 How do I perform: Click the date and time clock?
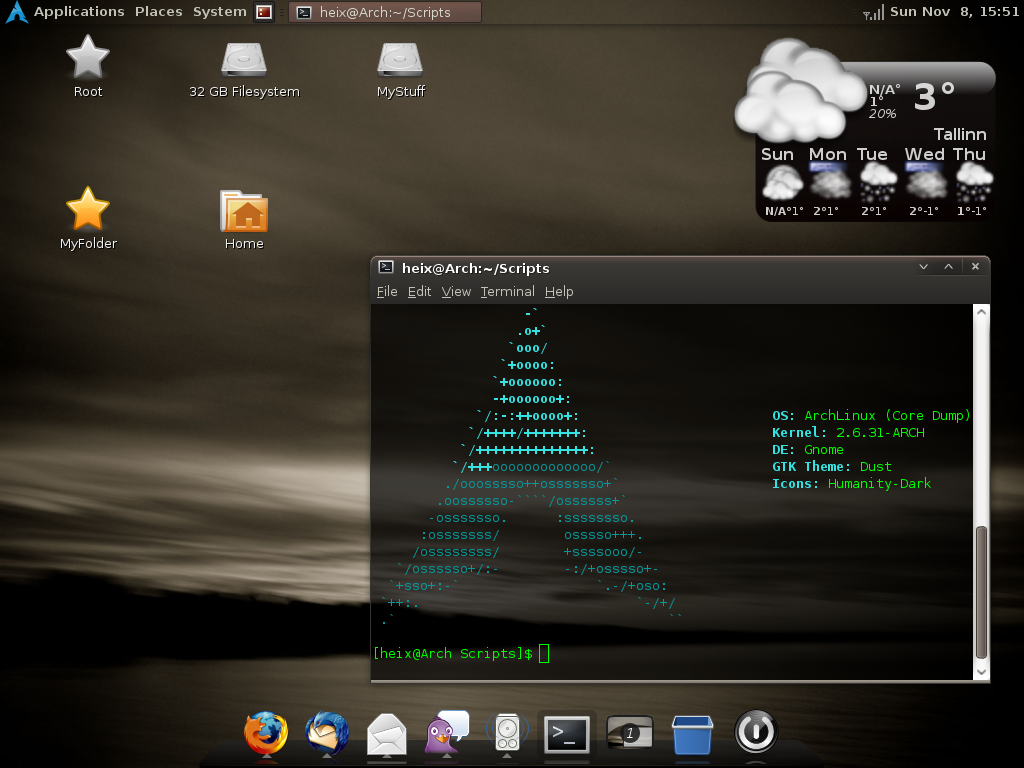point(954,12)
